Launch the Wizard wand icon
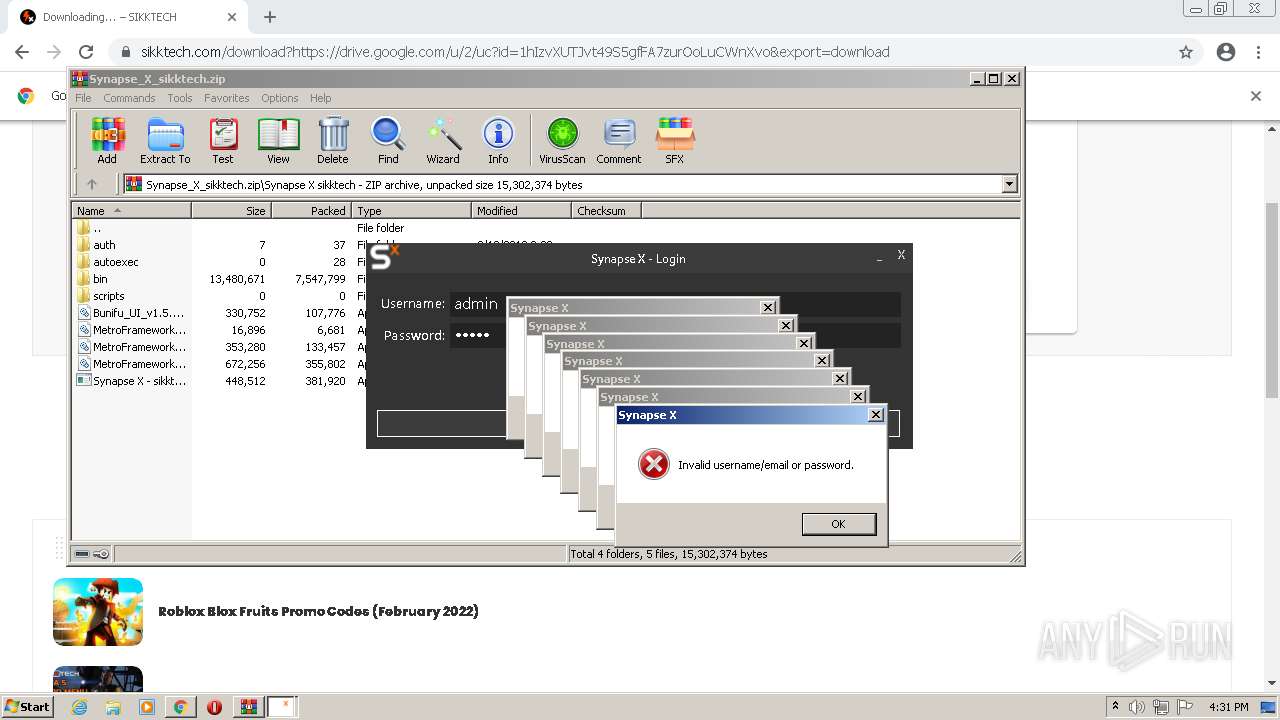 pos(443,141)
